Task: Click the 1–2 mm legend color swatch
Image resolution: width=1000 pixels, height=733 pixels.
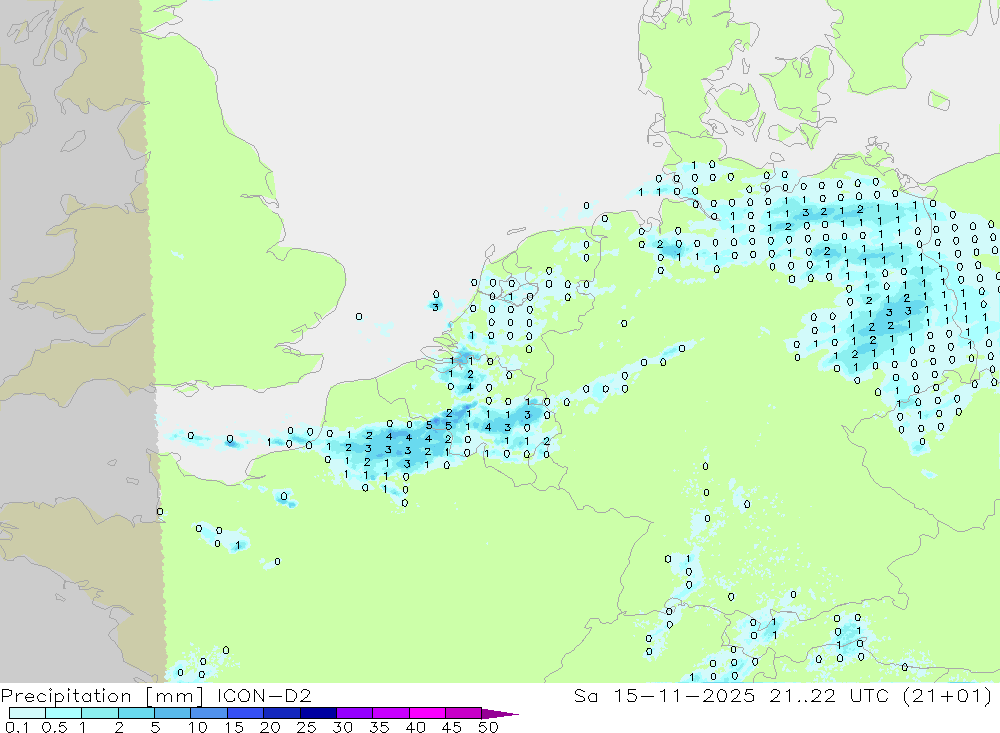Action: pos(100,713)
